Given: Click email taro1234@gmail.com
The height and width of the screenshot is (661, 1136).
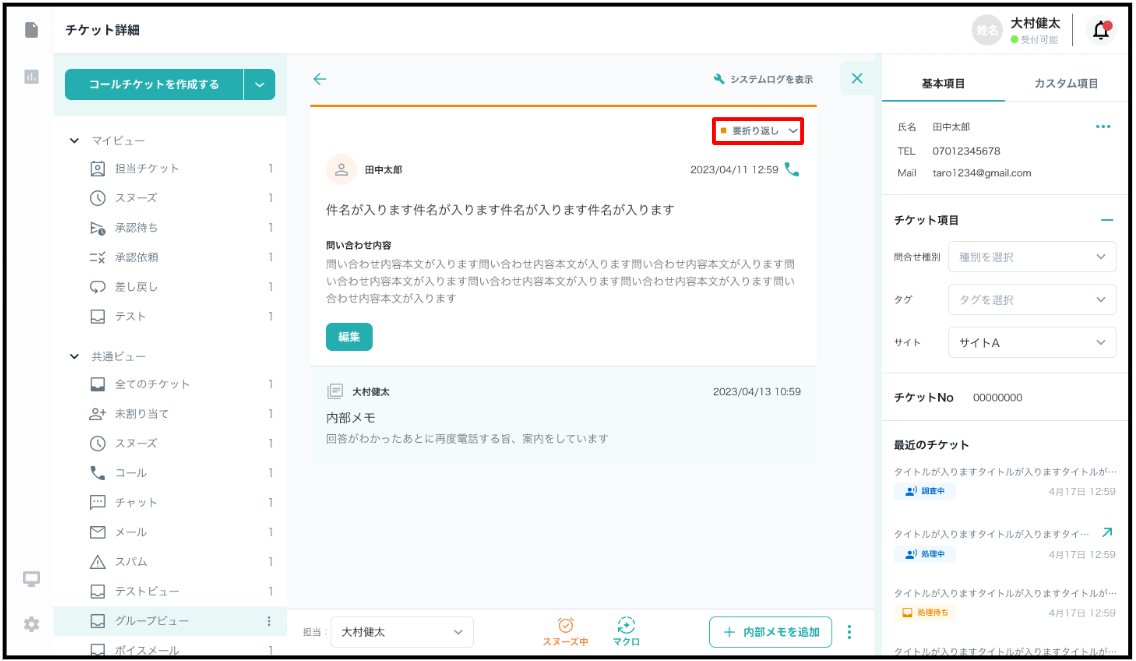Looking at the screenshot, I should pyautogui.click(x=982, y=173).
